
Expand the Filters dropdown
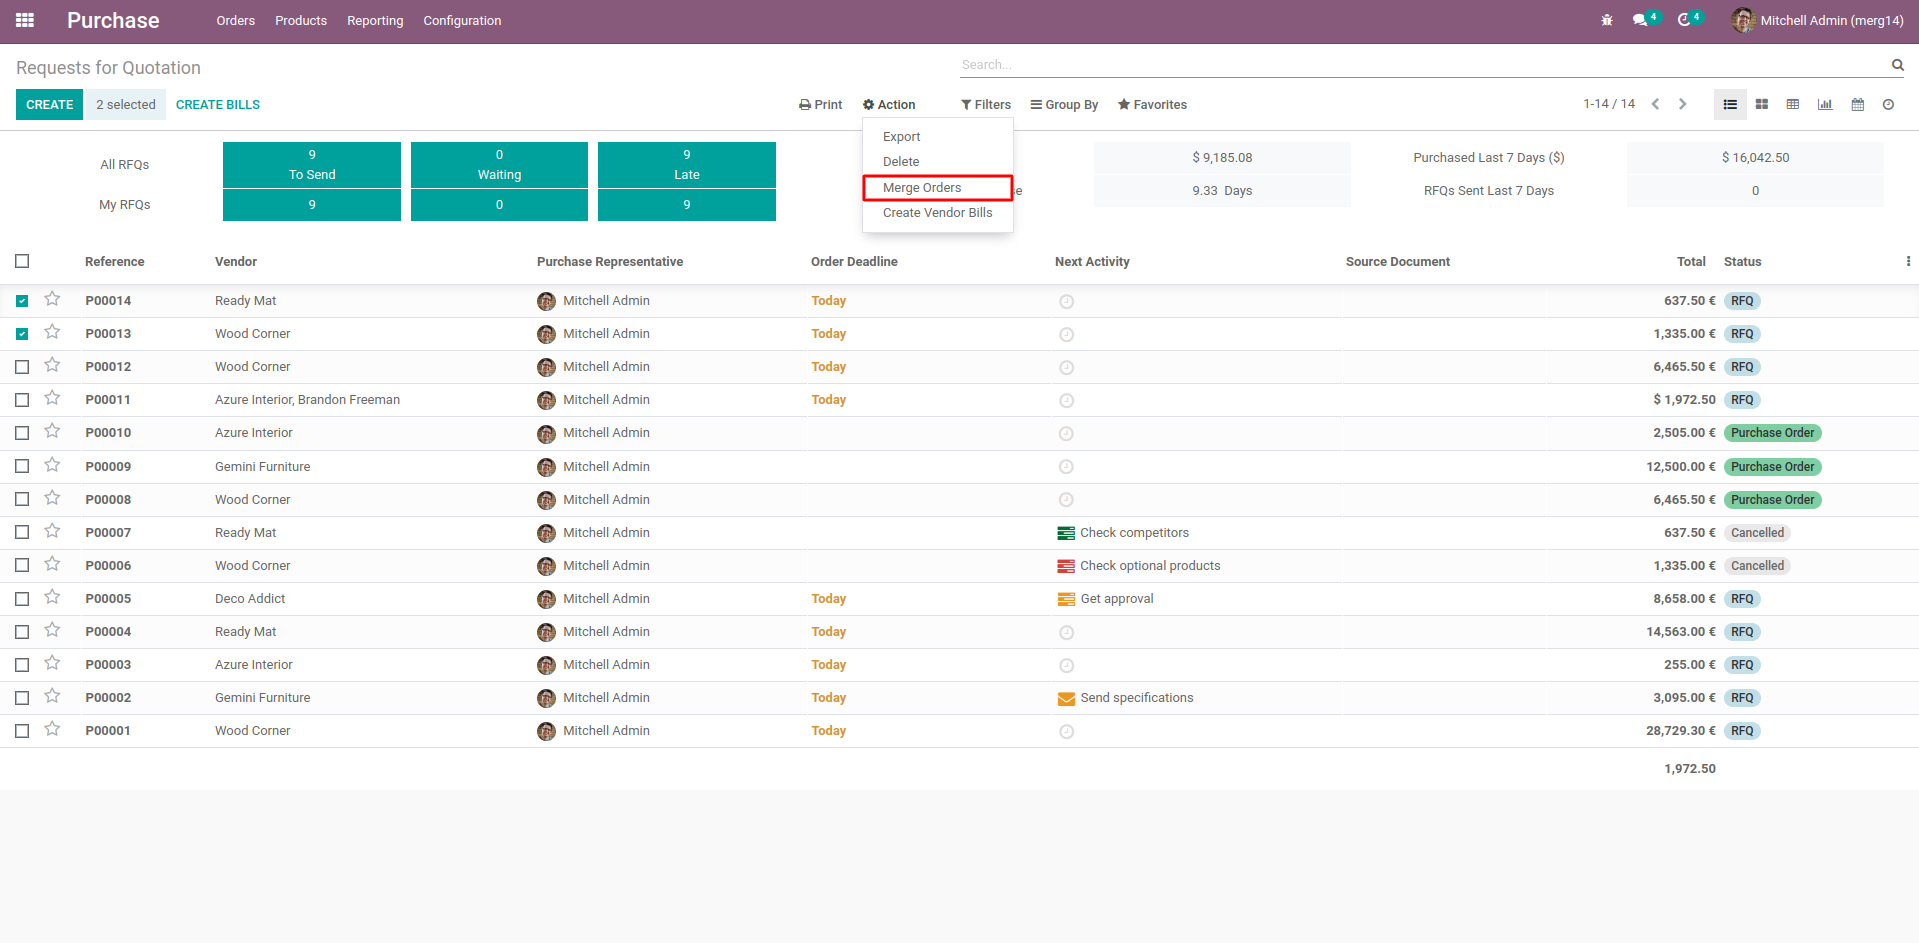986,104
